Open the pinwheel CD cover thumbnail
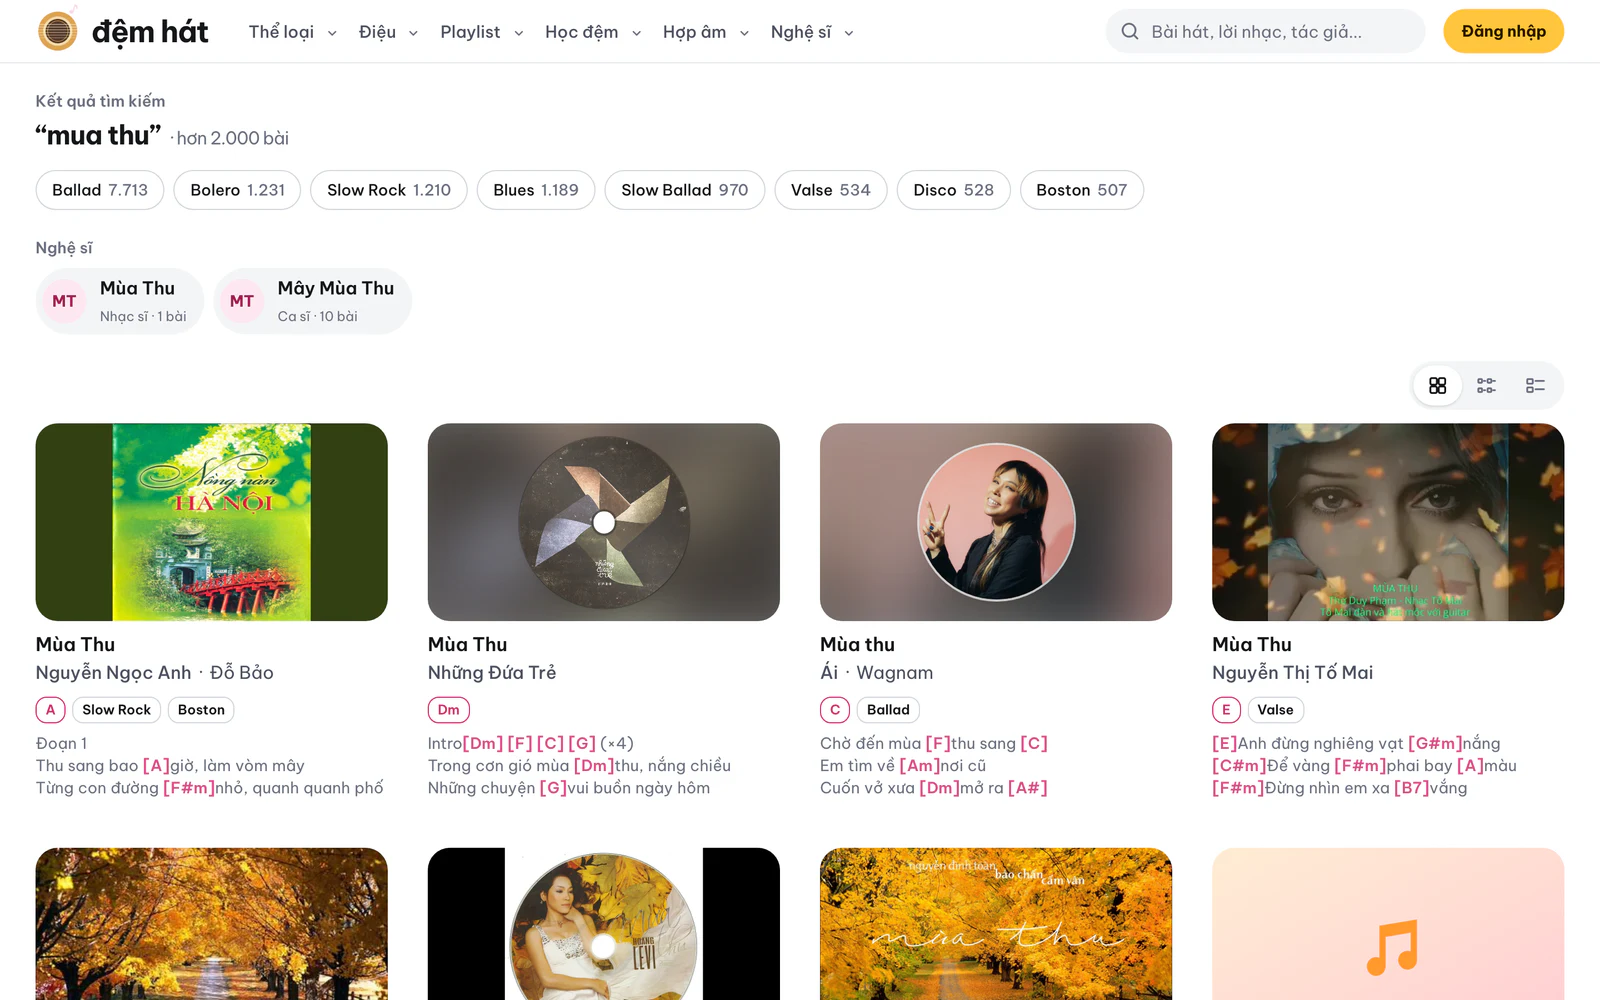This screenshot has width=1600, height=1000. pos(604,522)
